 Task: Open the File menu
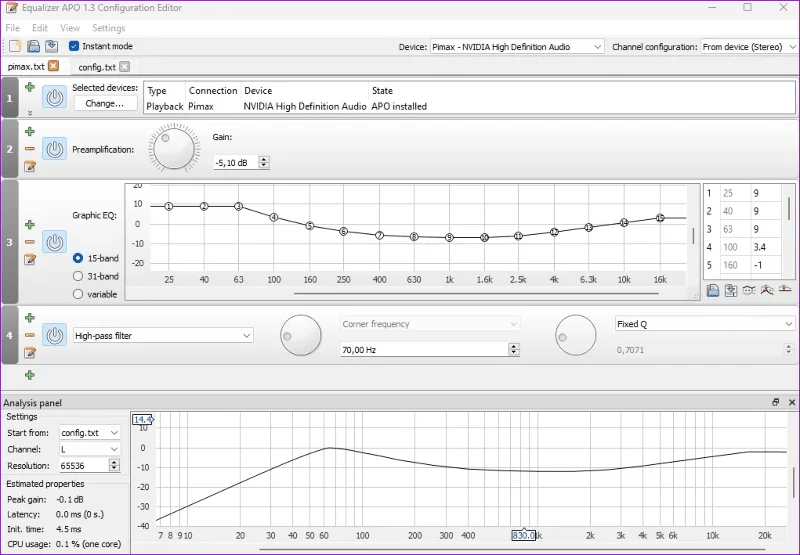point(12,28)
